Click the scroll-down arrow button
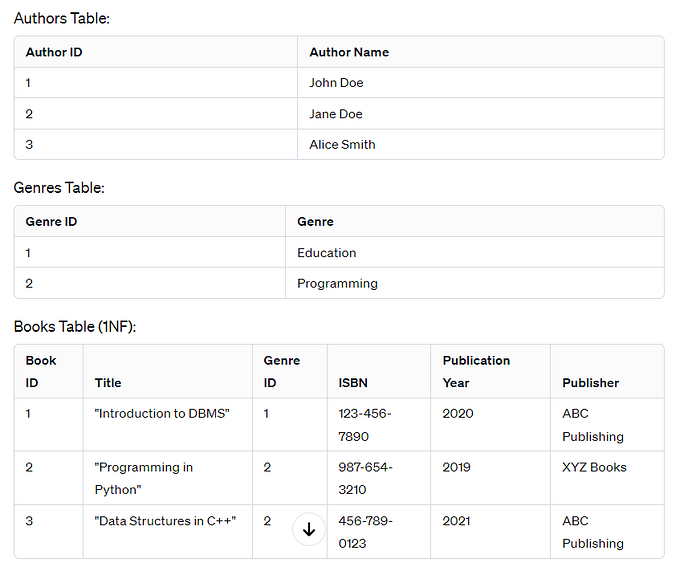Image resolution: width=700 pixels, height=564 pixels. click(308, 530)
